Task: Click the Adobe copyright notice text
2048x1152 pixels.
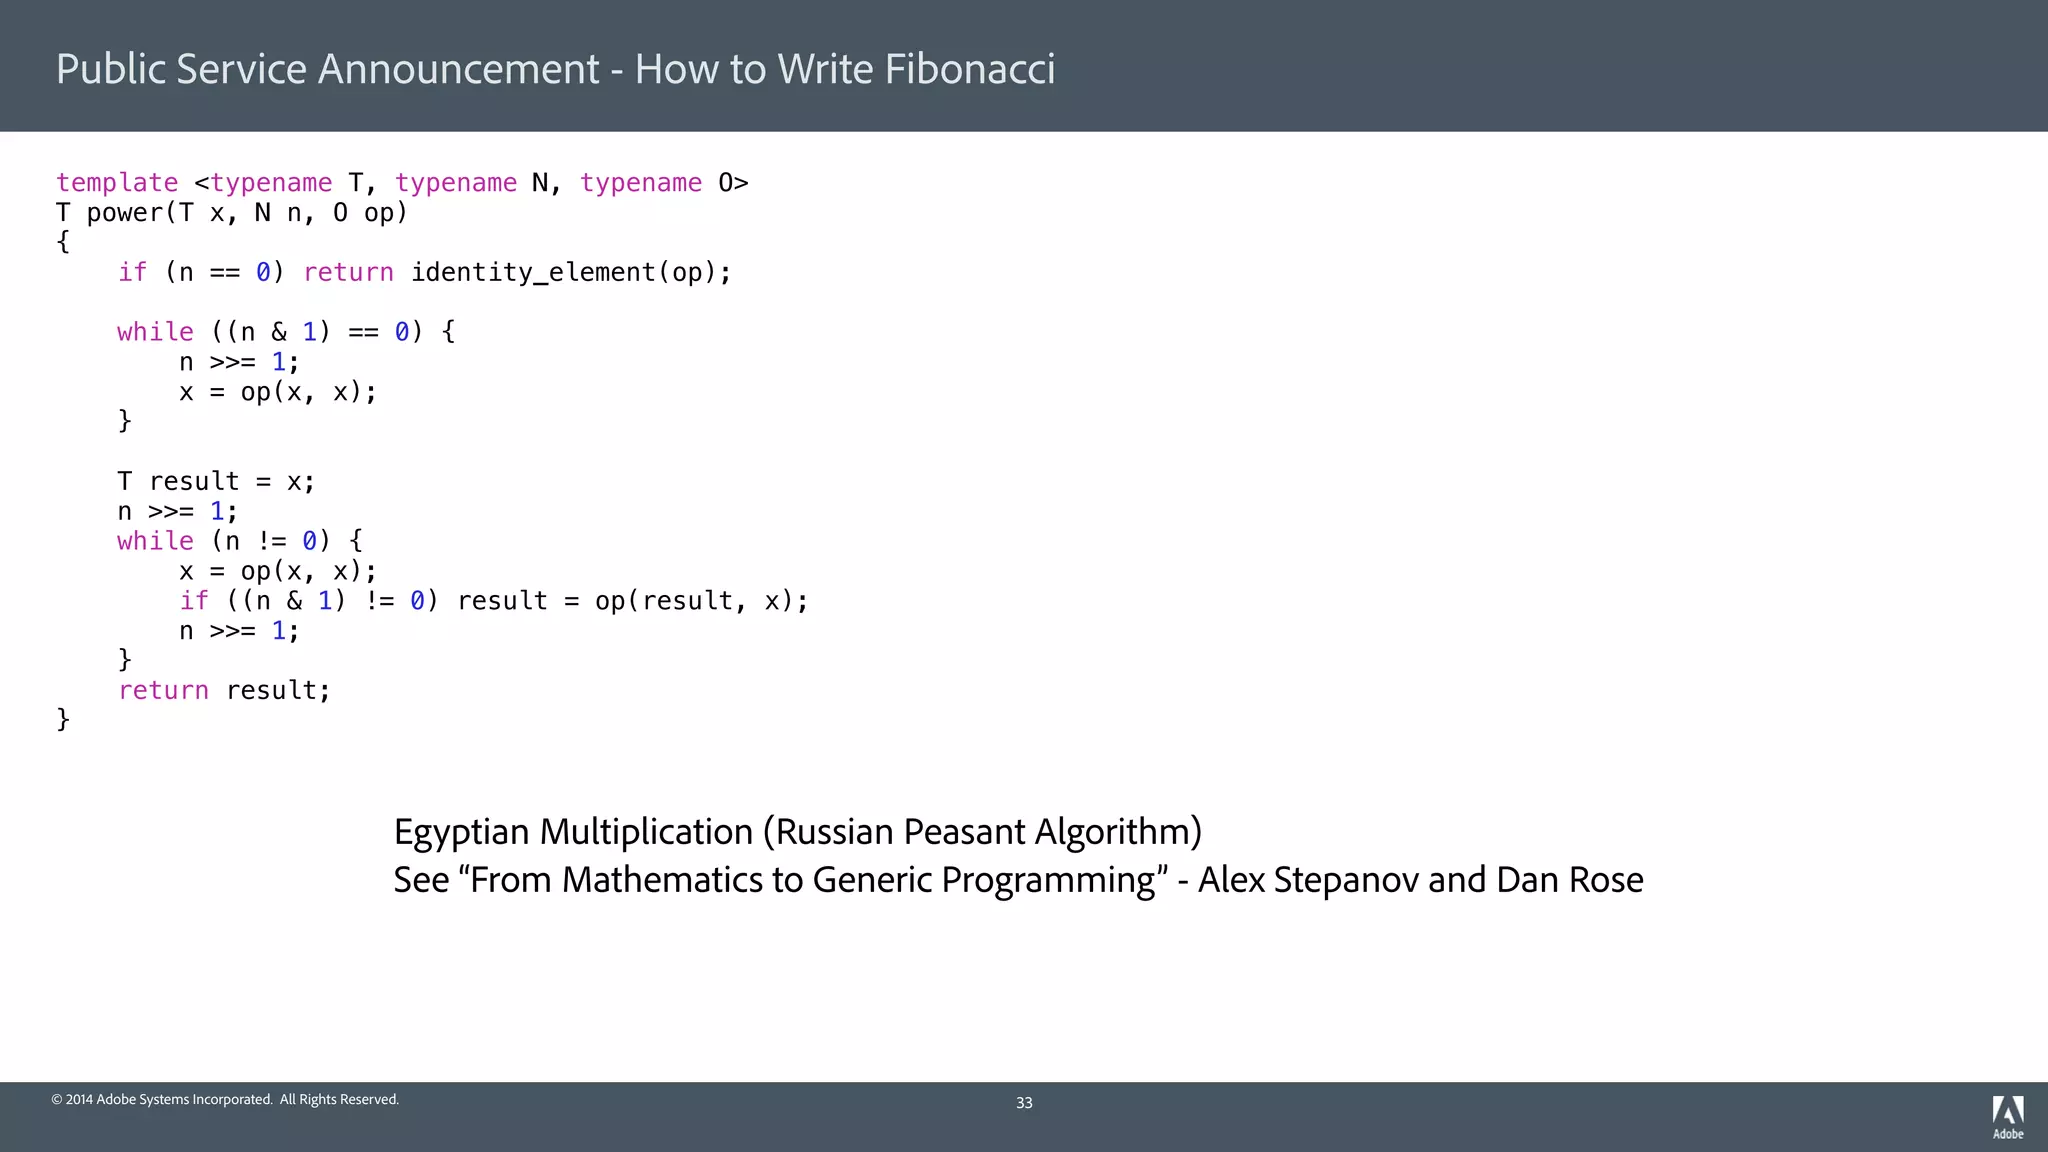Action: pos(225,1099)
